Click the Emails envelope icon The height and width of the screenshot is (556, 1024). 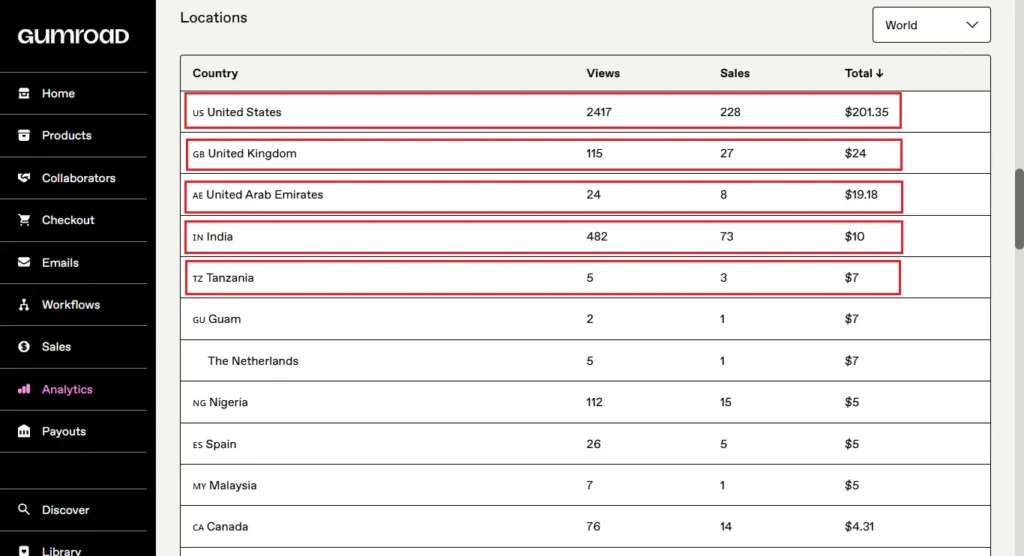(x=24, y=262)
